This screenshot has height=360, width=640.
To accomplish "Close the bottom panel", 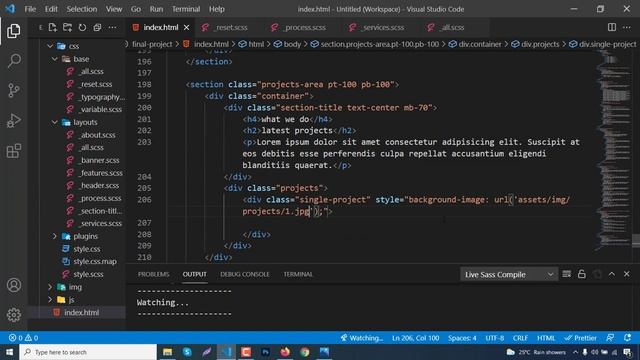I will 627,274.
